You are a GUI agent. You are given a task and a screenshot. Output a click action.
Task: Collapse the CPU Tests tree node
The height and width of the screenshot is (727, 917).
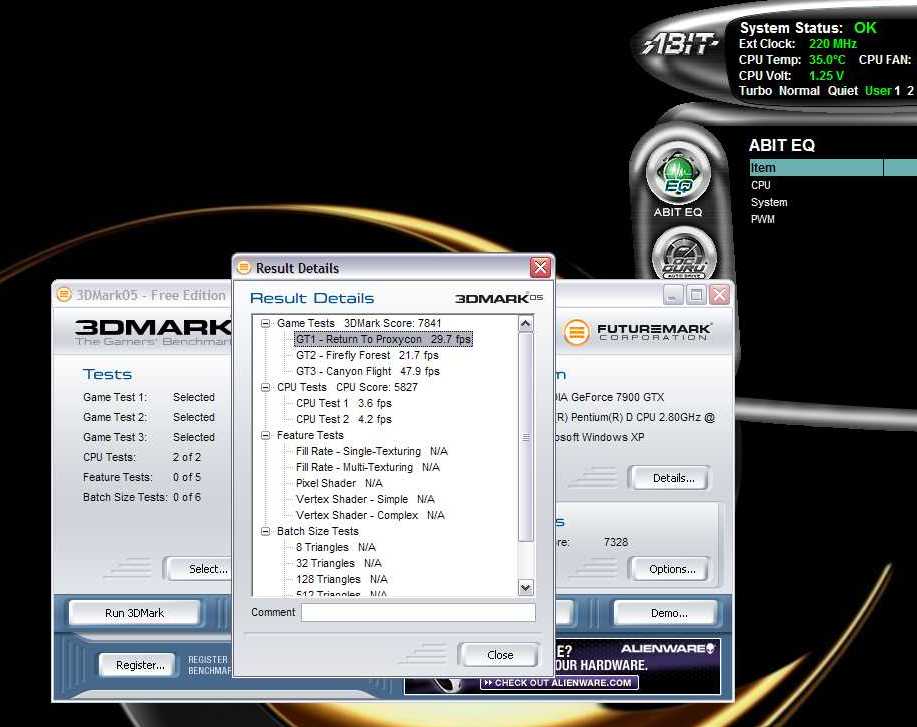266,387
